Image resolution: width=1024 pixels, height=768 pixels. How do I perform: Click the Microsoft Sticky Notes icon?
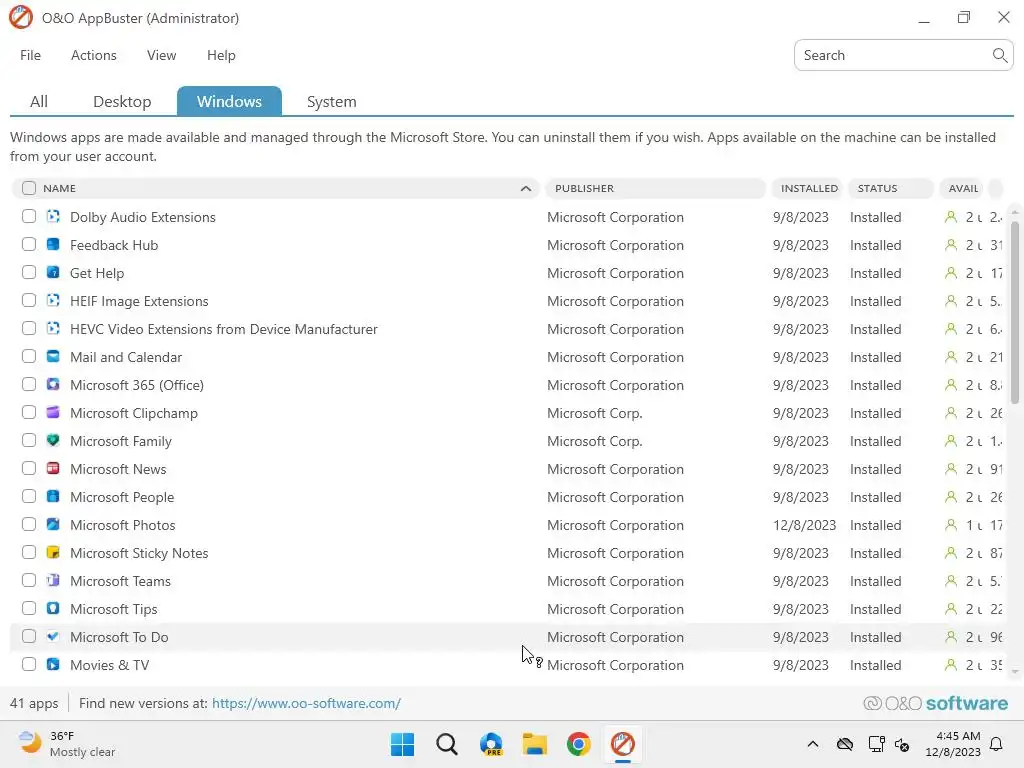(54, 552)
